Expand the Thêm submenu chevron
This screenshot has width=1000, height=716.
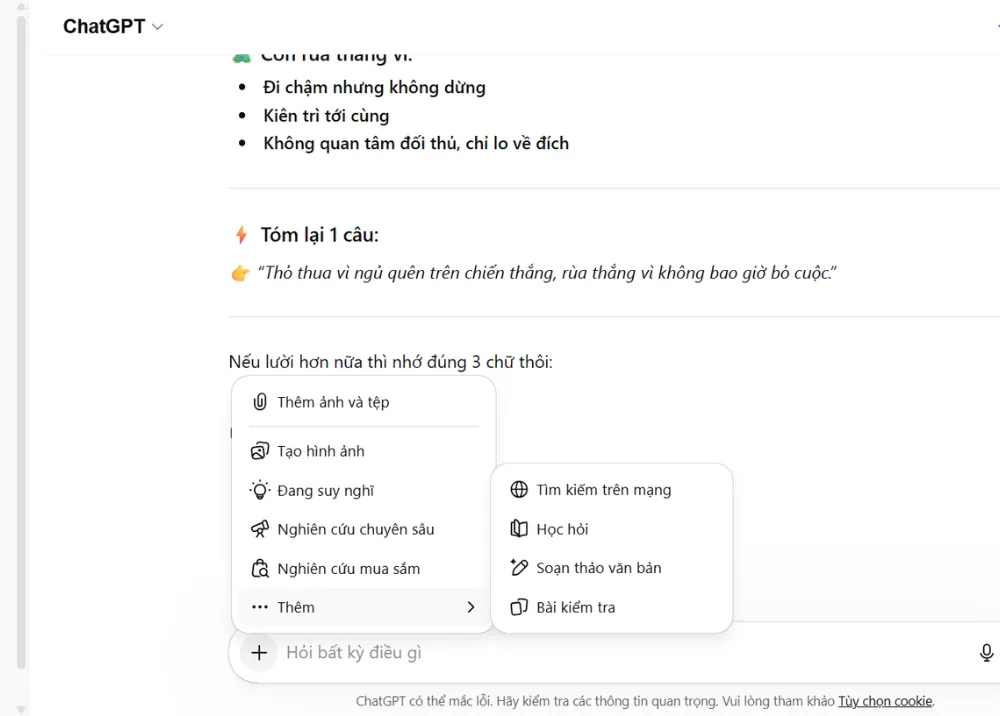470,607
